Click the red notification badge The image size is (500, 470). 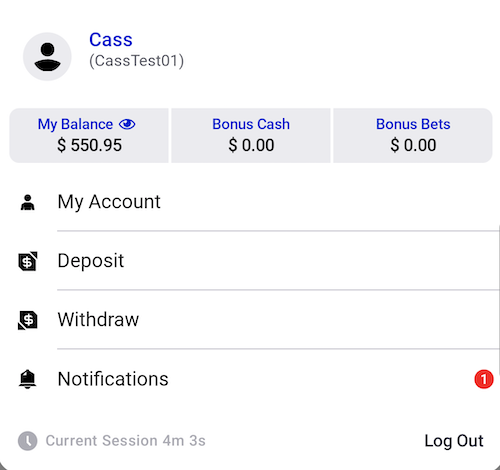pyautogui.click(x=484, y=379)
